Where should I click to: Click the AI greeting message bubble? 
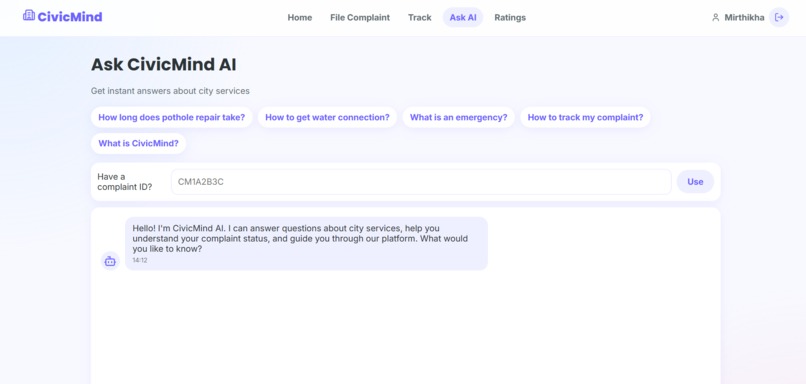[x=306, y=244]
